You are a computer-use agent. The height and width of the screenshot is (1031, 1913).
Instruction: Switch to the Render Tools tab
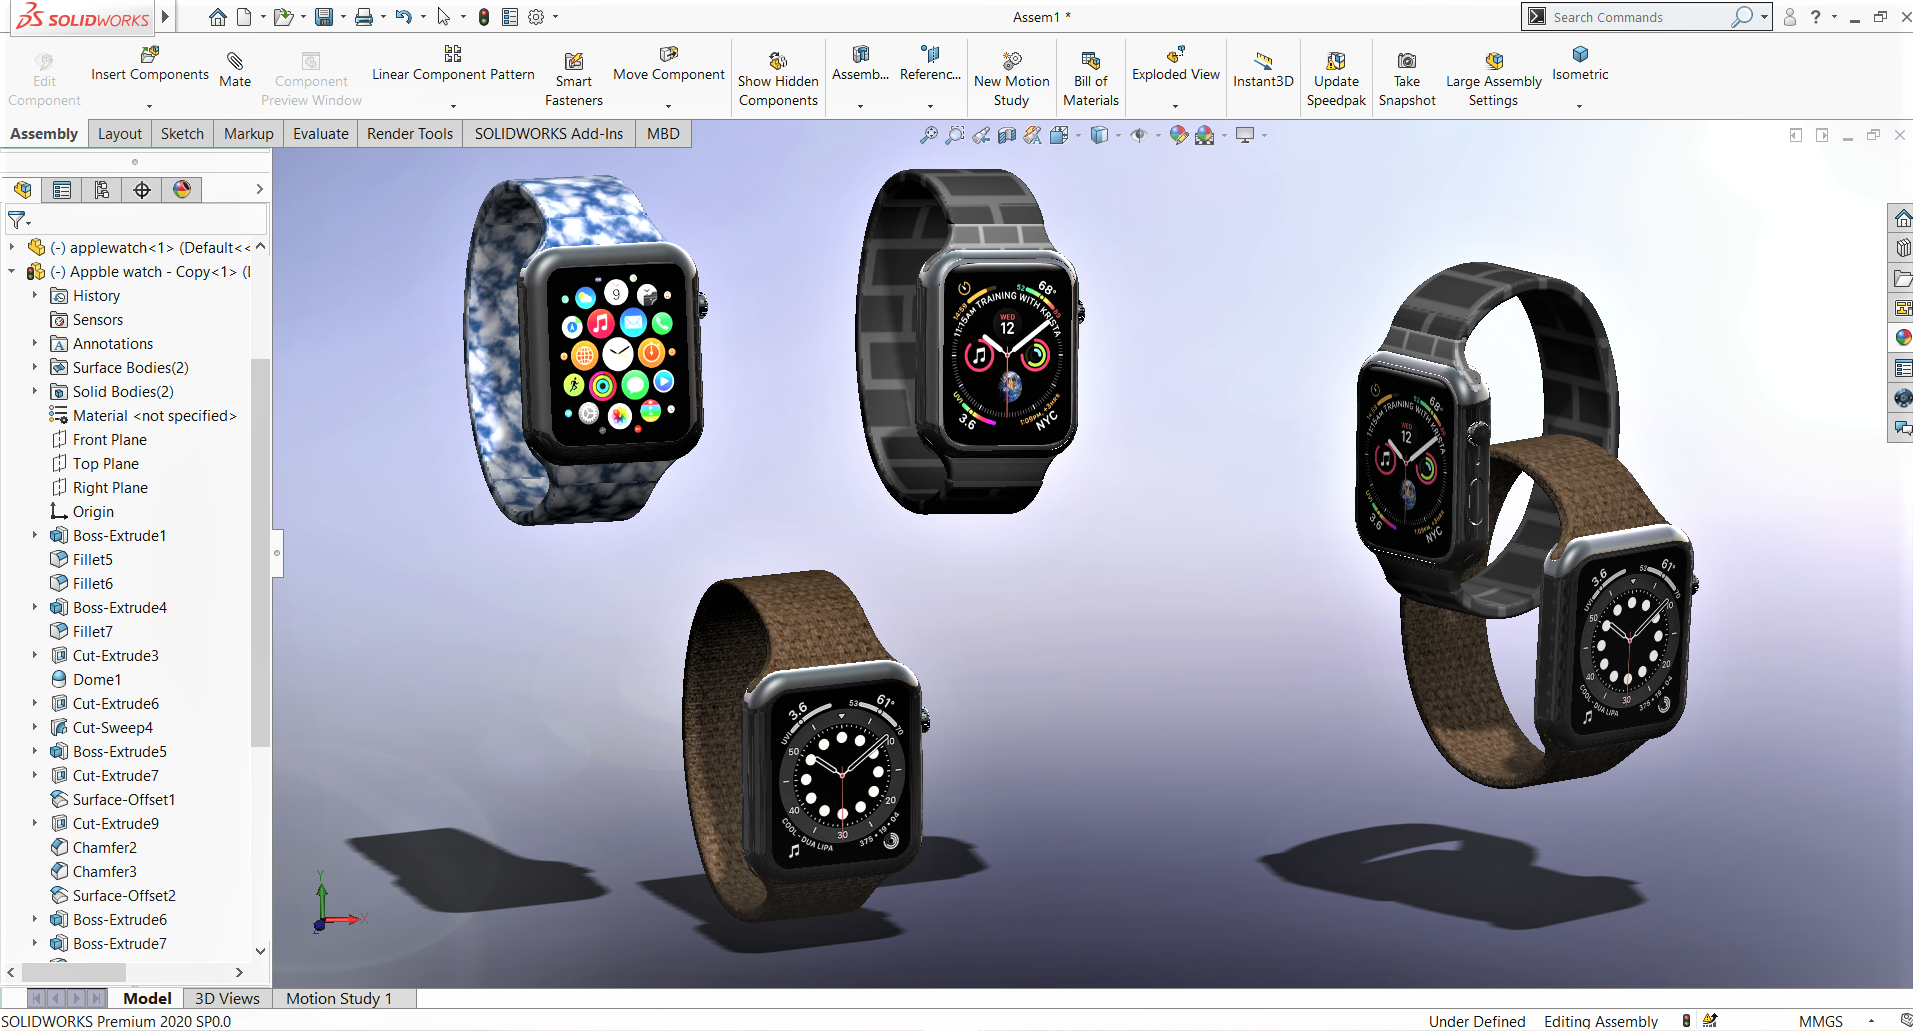click(410, 134)
